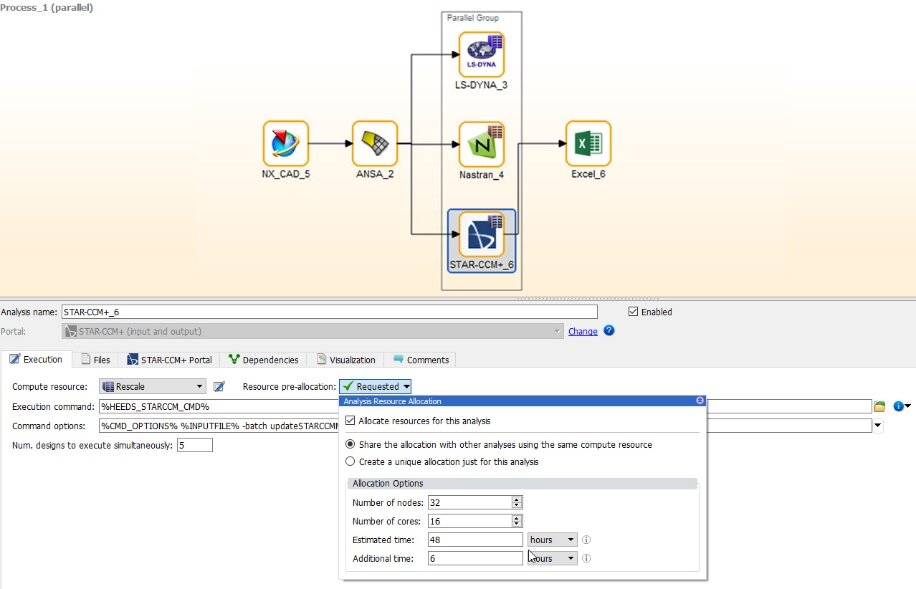Image resolution: width=916 pixels, height=589 pixels.
Task: Decrease the Number of nodes value
Action: pos(517,505)
